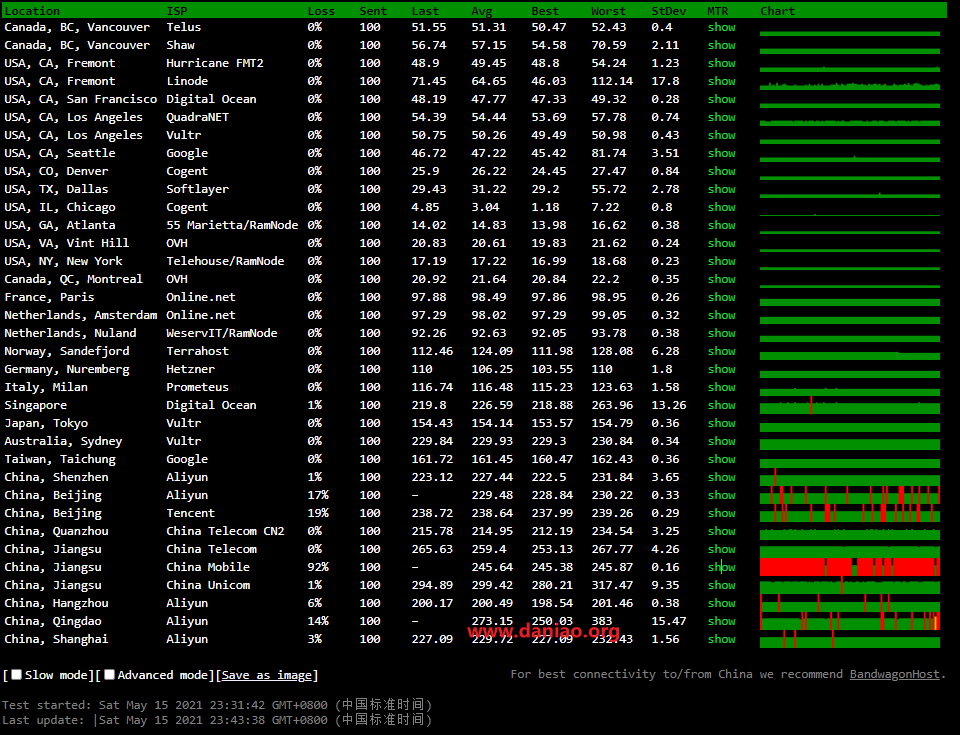Show MTR for New York Telehouse/RamNode

pyautogui.click(x=721, y=261)
